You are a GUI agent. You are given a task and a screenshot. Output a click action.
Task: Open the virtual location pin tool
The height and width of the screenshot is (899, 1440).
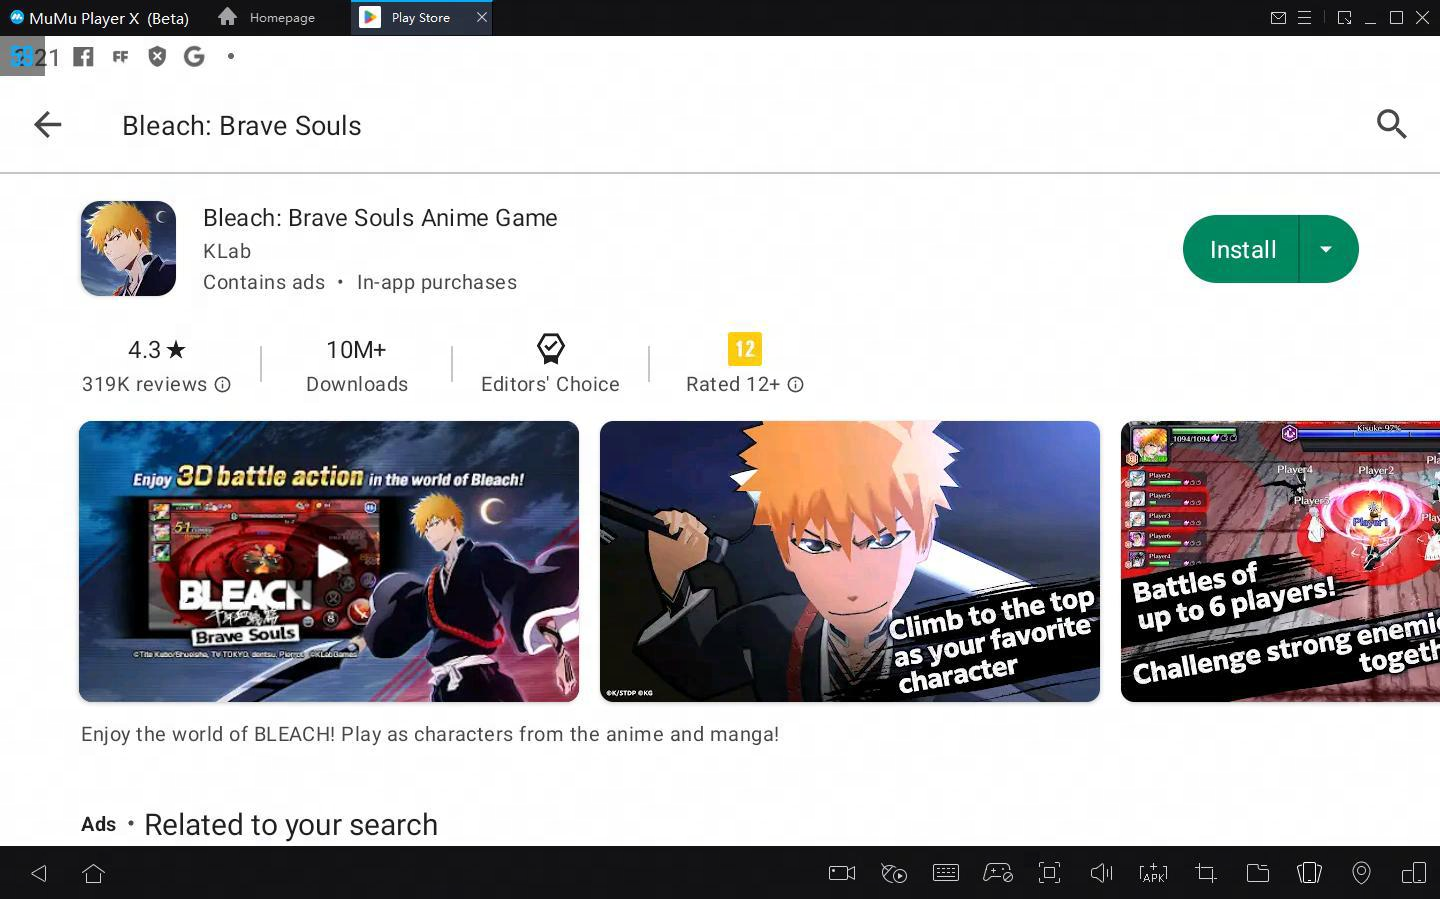(x=1361, y=873)
